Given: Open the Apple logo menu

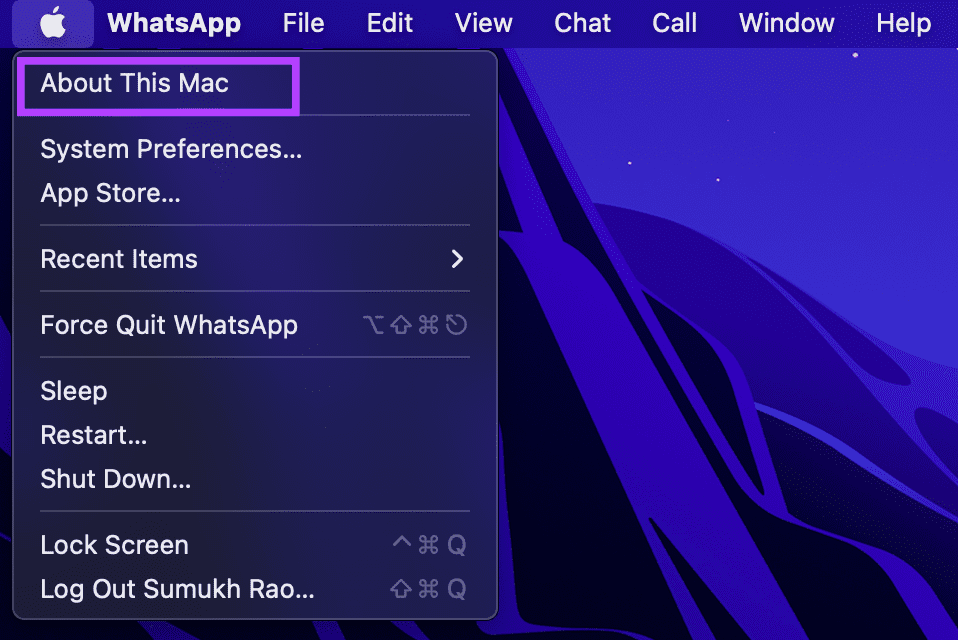Looking at the screenshot, I should tap(53, 23).
